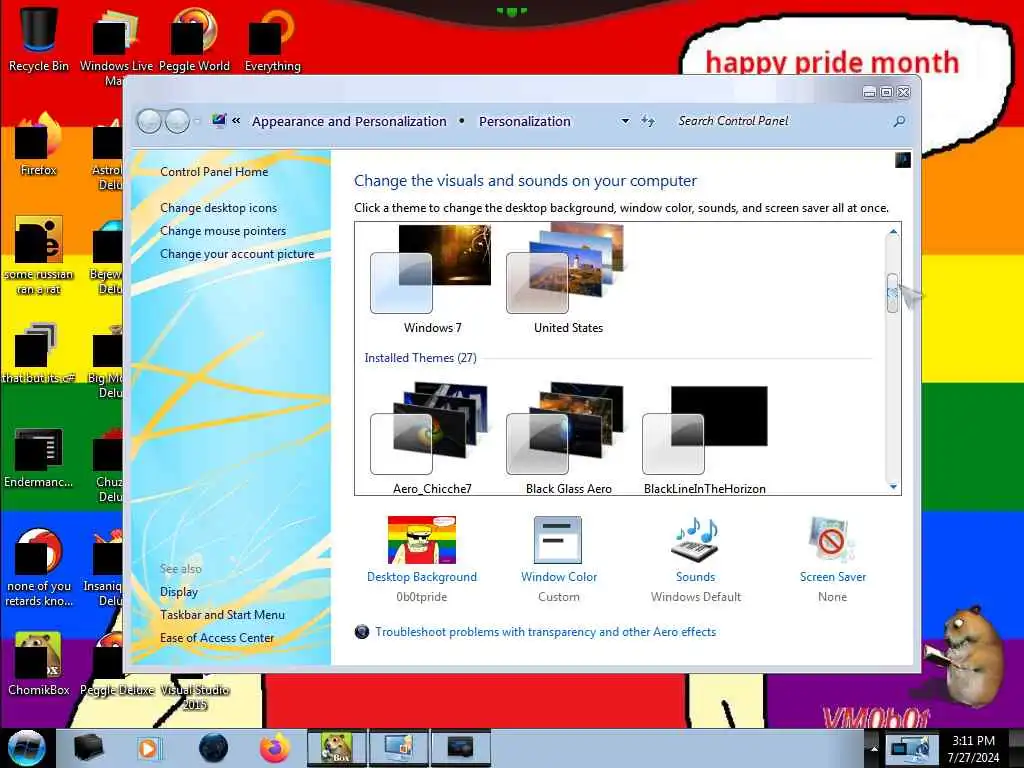1024x768 pixels.
Task: Click the theme list scroll up arrow
Action: tap(893, 232)
